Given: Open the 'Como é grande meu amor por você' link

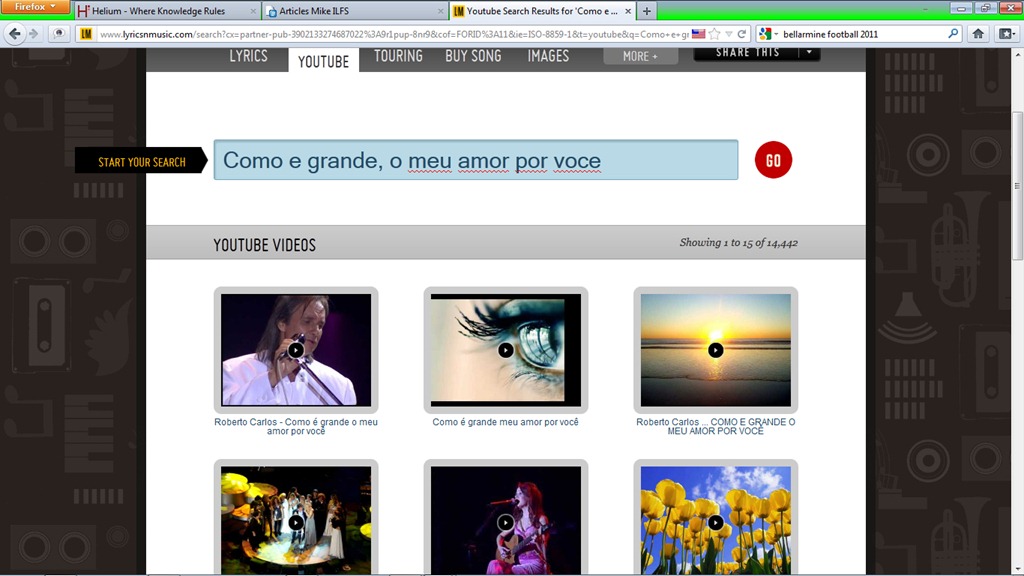Looking at the screenshot, I should (x=505, y=422).
